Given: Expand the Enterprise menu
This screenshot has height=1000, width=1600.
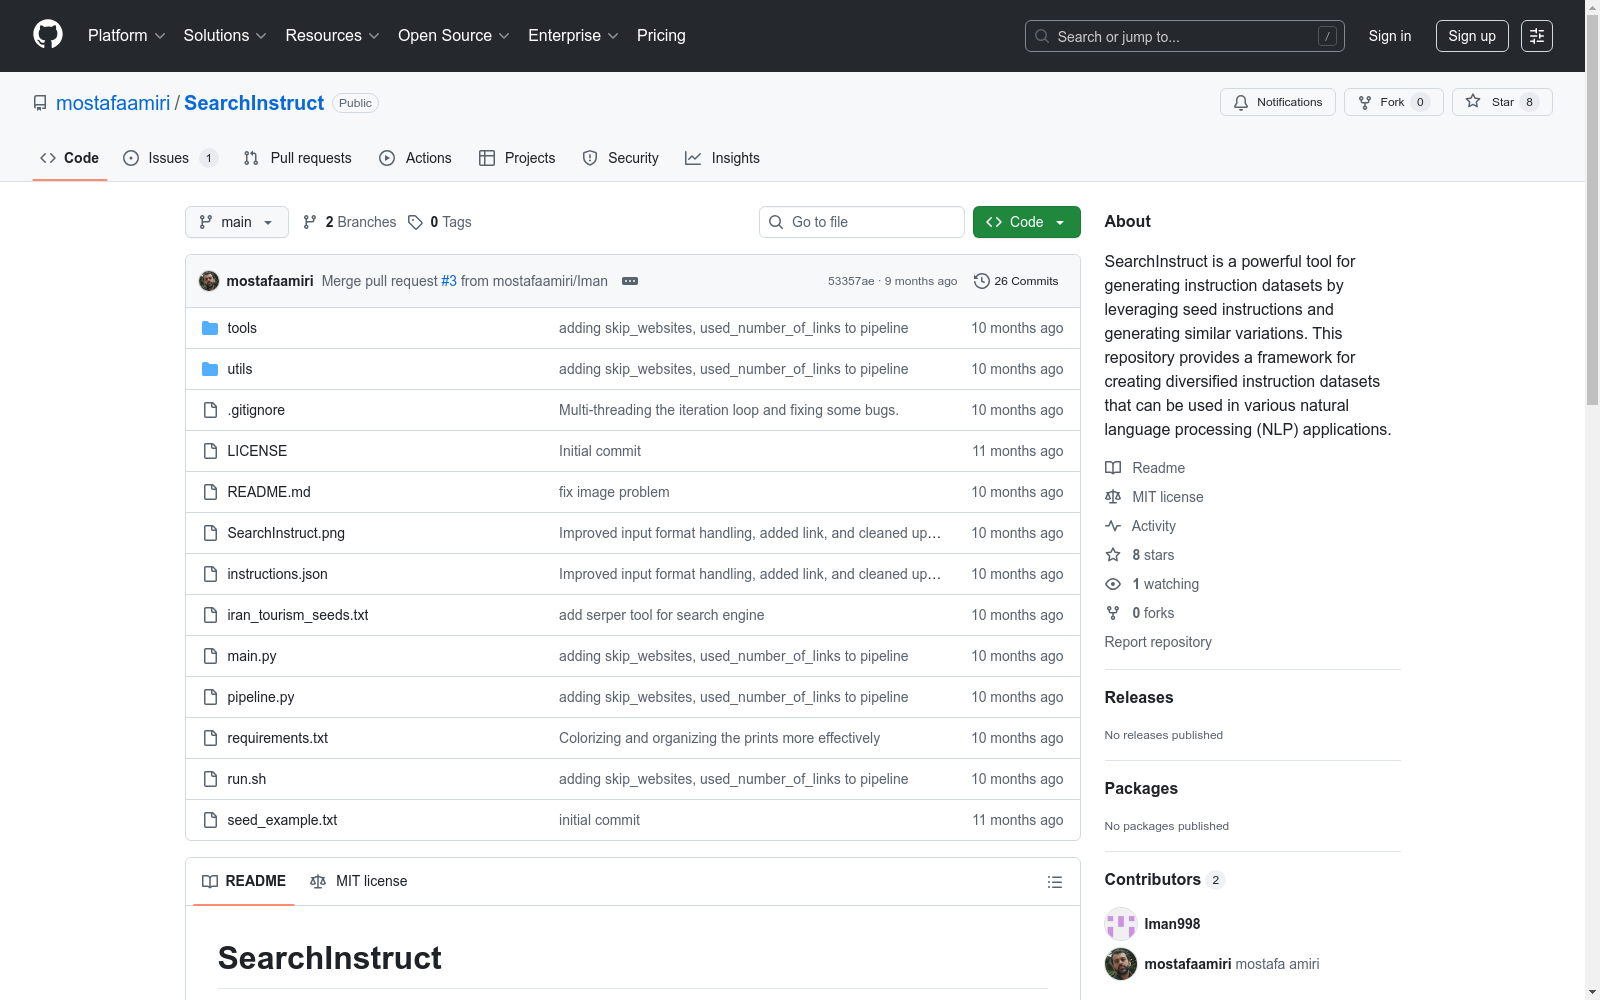Looking at the screenshot, I should pyautogui.click(x=573, y=36).
